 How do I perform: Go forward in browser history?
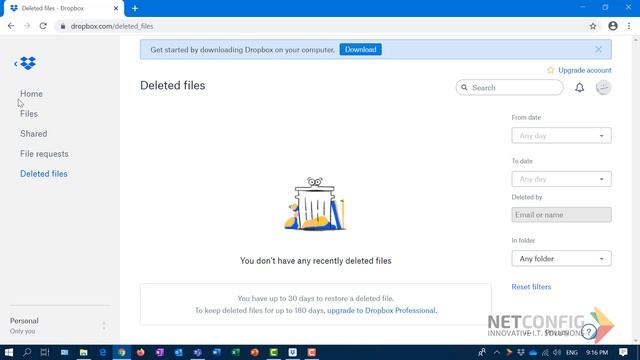click(x=27, y=26)
